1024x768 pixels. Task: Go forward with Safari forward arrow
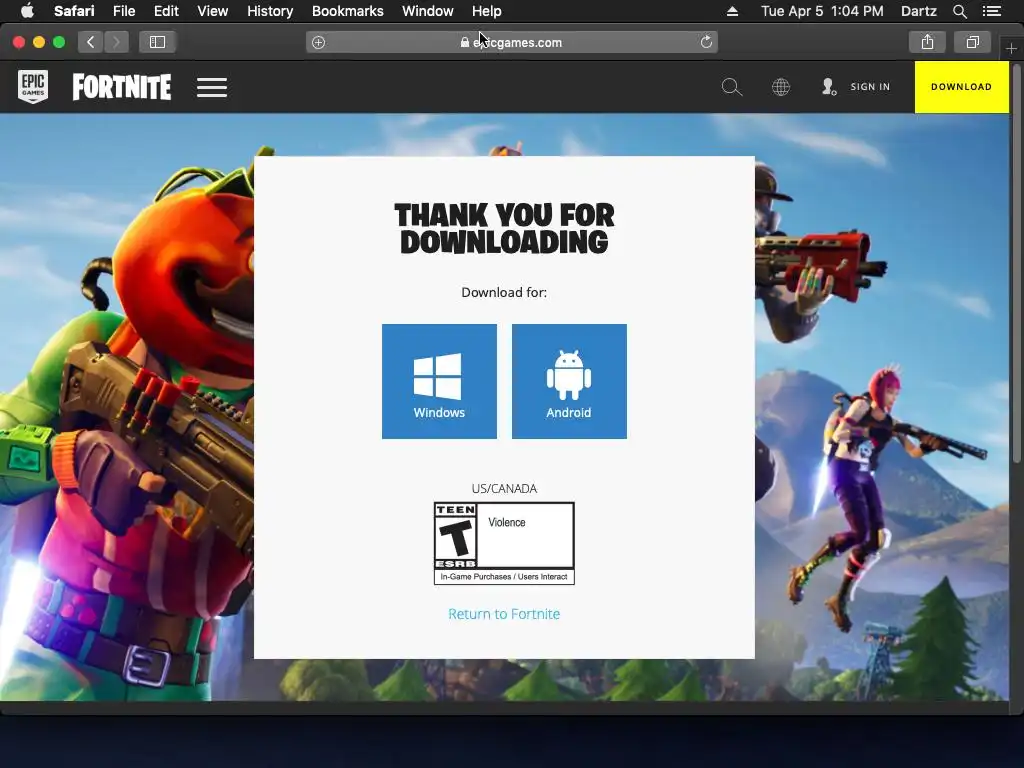(116, 42)
